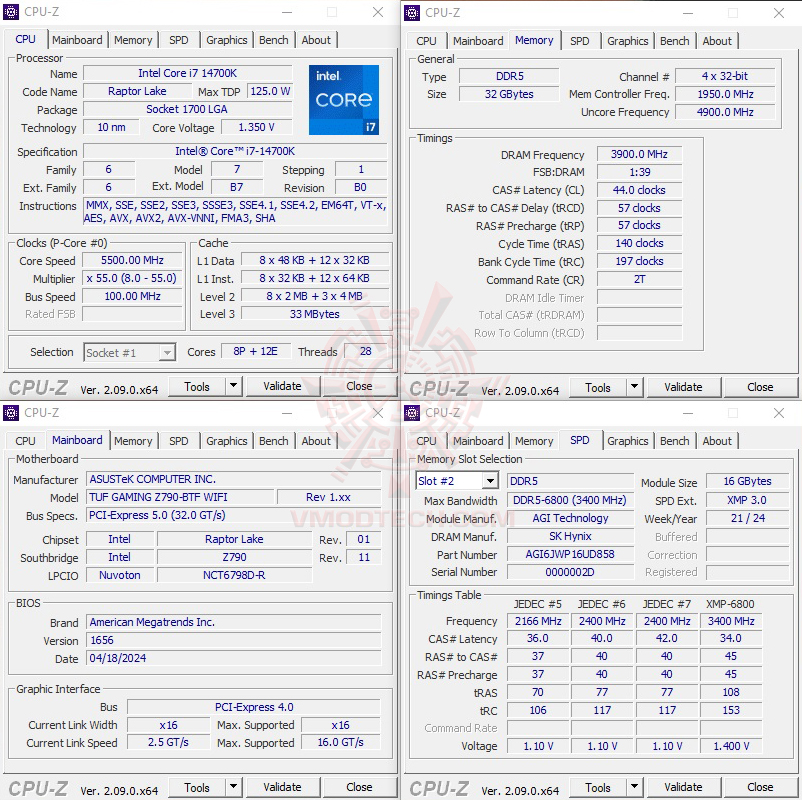This screenshot has height=800, width=802.
Task: Click the Current Link Speed 2.5 GT/s value
Action: [x=168, y=742]
